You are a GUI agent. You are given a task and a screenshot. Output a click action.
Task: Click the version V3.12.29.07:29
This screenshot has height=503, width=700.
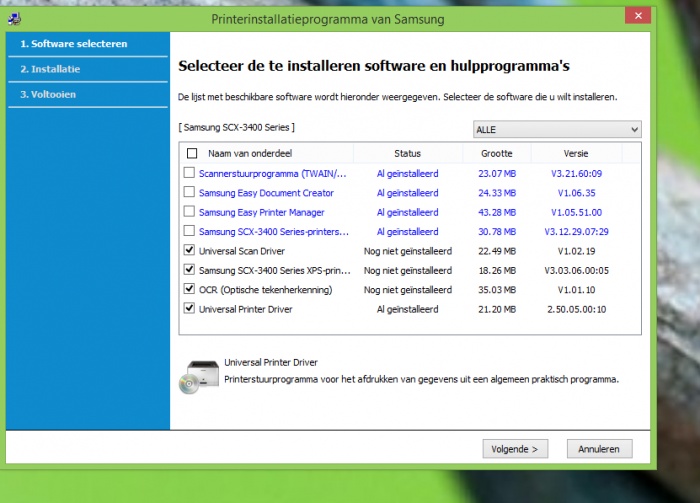coord(576,232)
